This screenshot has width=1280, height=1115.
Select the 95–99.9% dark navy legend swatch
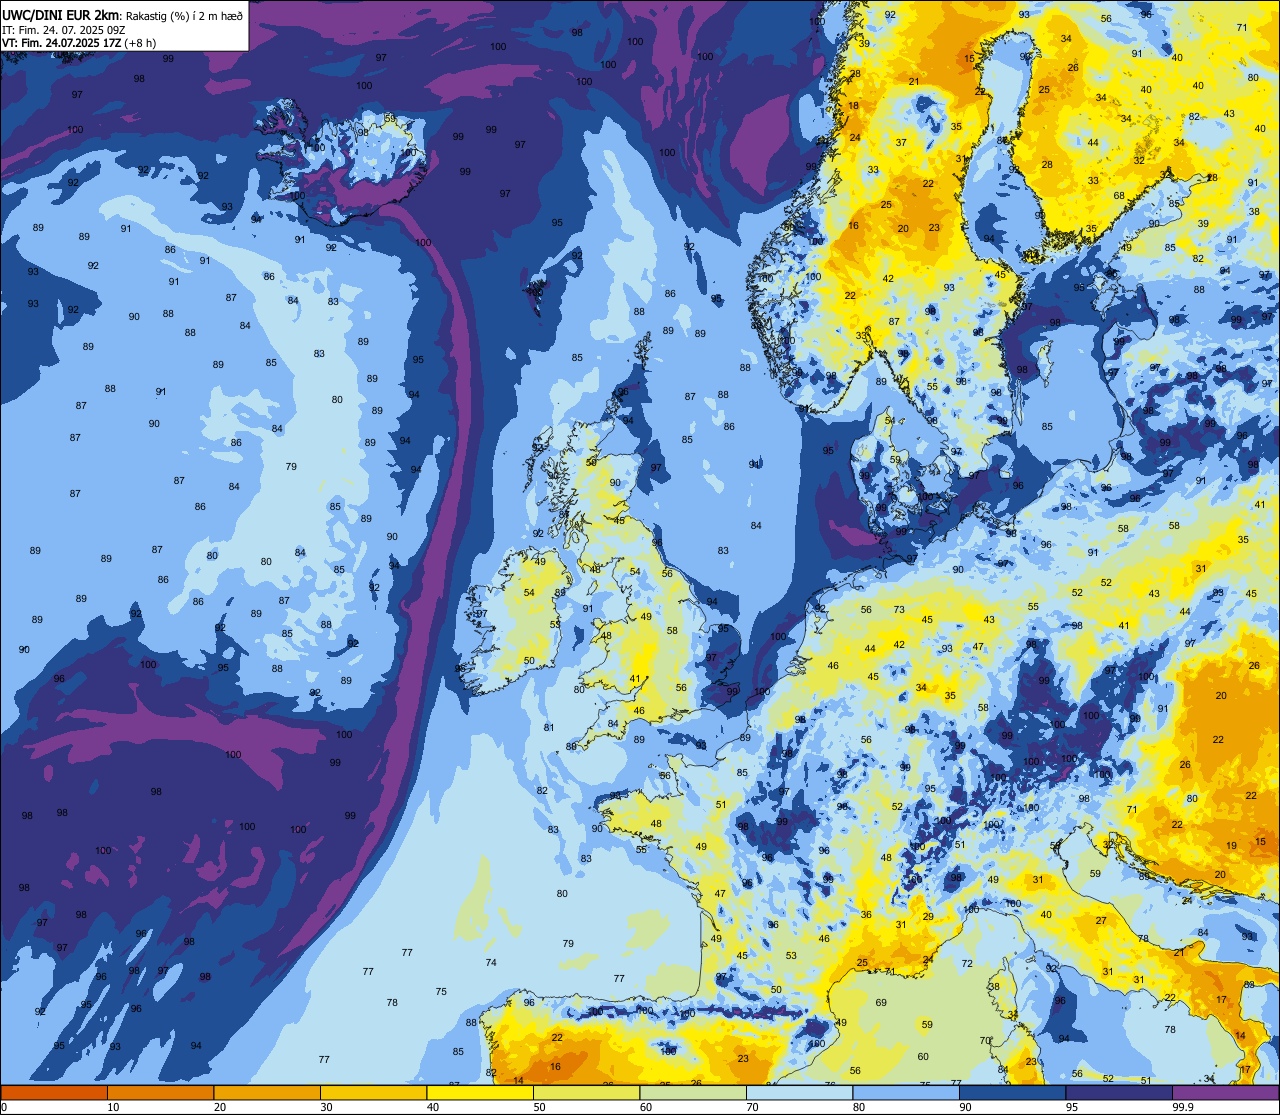[1119, 1092]
